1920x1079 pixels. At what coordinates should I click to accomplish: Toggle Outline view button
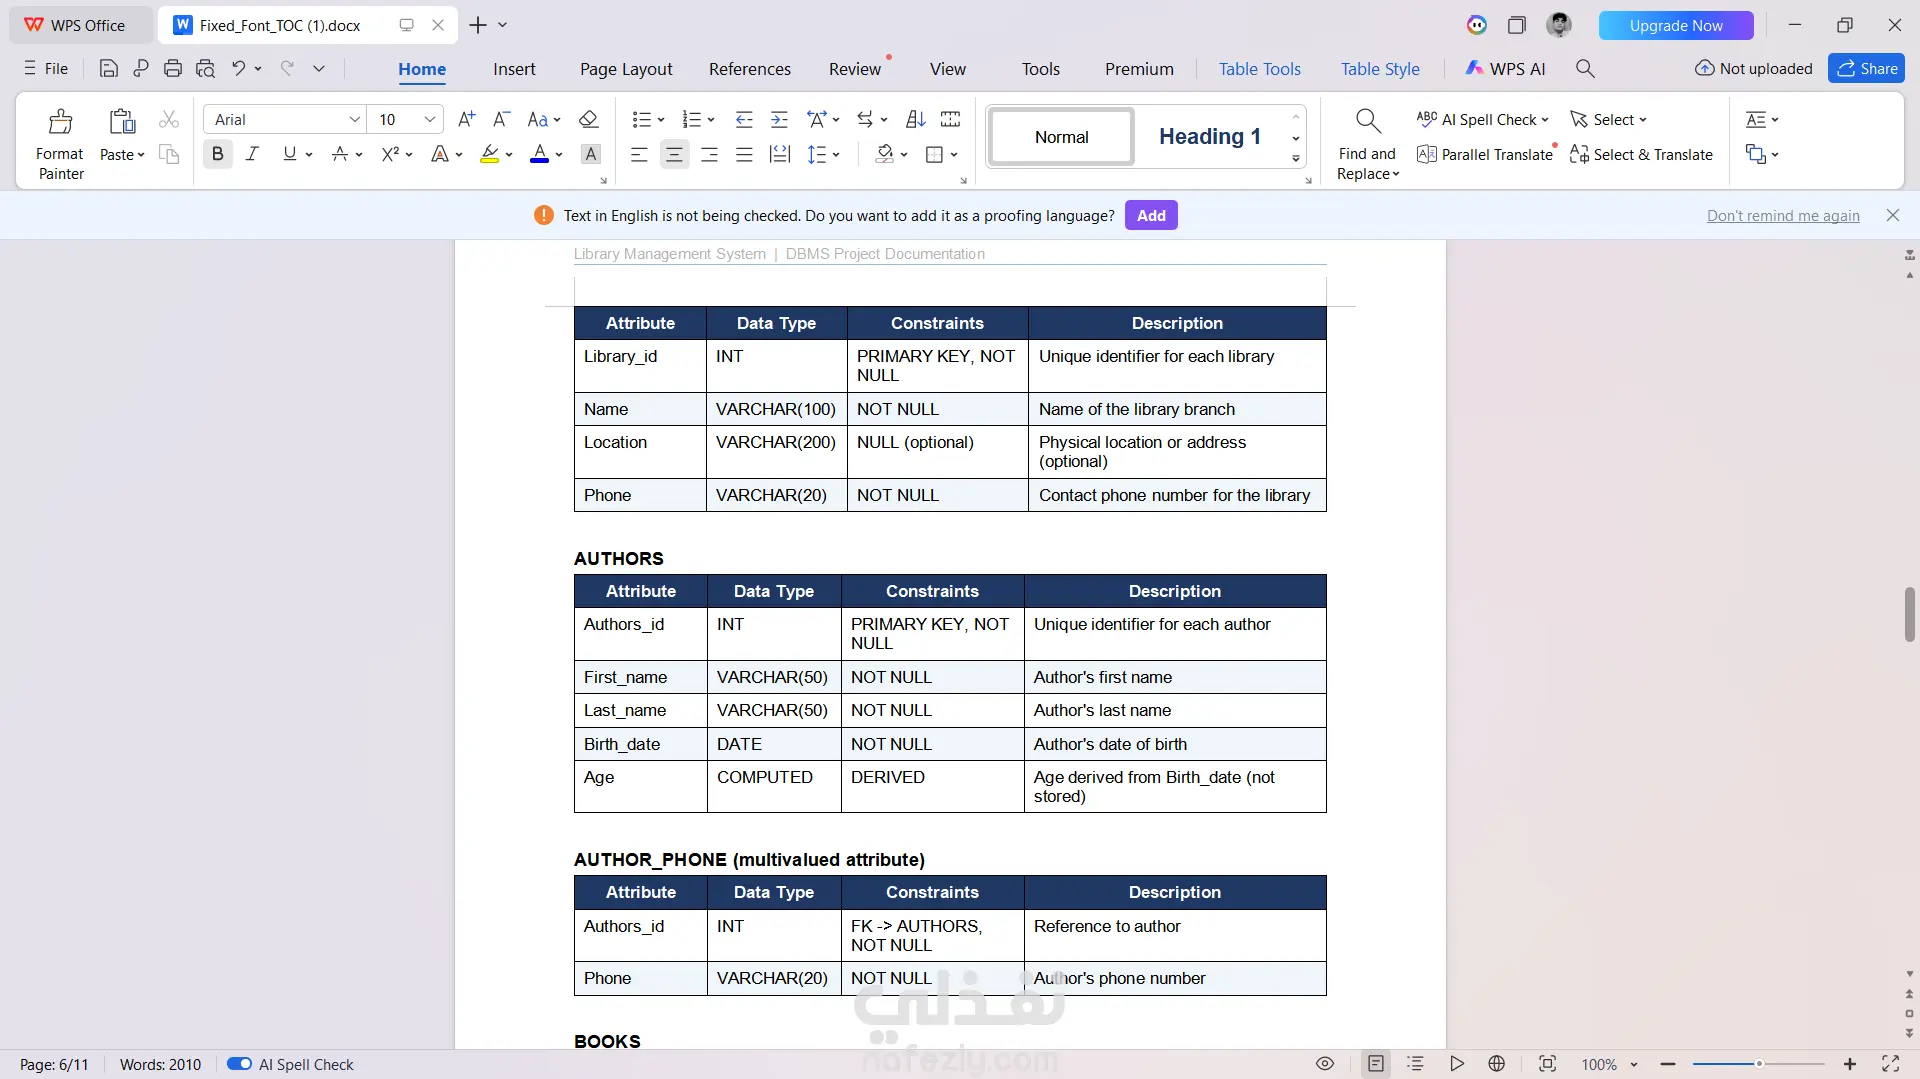click(1415, 1064)
